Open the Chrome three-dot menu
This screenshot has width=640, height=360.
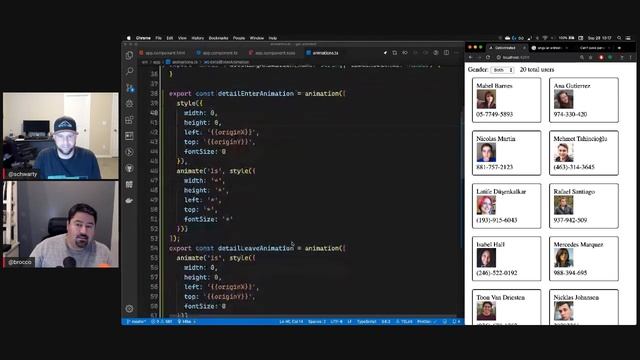click(631, 58)
